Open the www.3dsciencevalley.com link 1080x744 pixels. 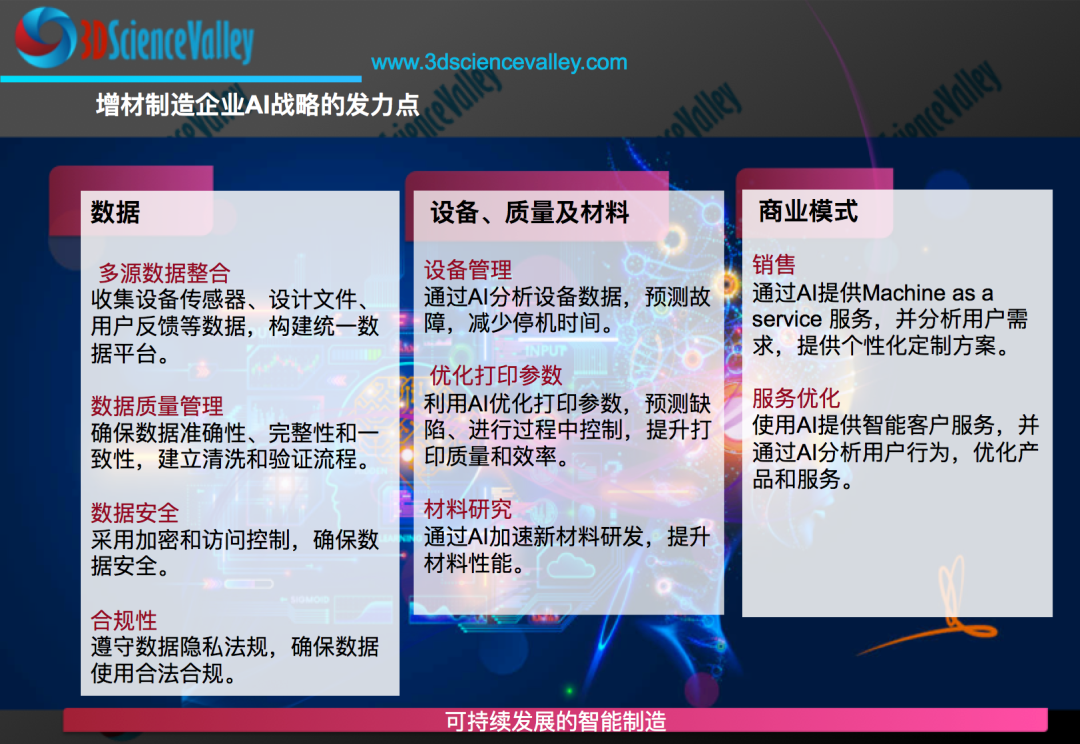[499, 62]
